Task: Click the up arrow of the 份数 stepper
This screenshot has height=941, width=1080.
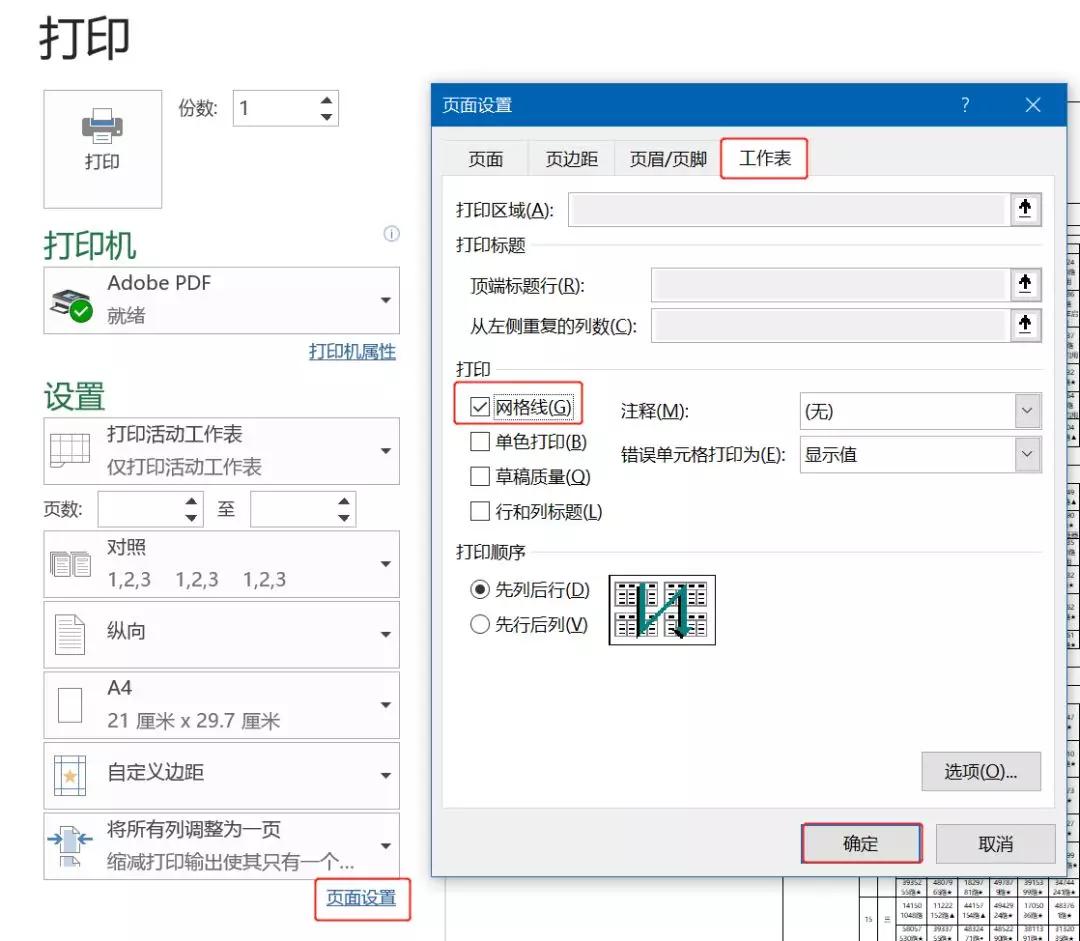Action: coord(324,100)
